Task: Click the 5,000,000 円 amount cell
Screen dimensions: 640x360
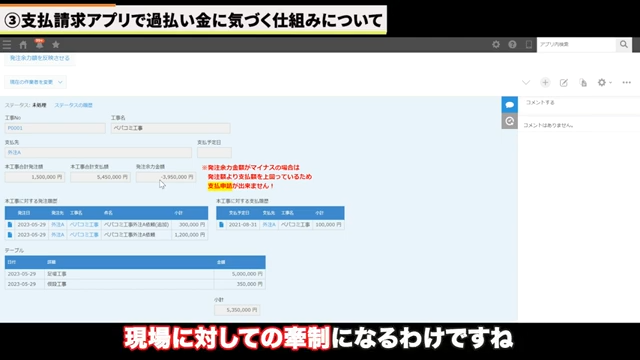Action: point(240,274)
